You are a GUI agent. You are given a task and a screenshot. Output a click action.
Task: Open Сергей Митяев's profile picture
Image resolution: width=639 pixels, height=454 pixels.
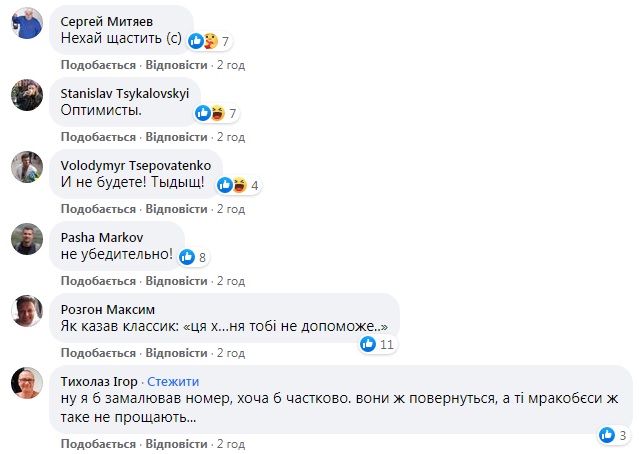click(27, 24)
